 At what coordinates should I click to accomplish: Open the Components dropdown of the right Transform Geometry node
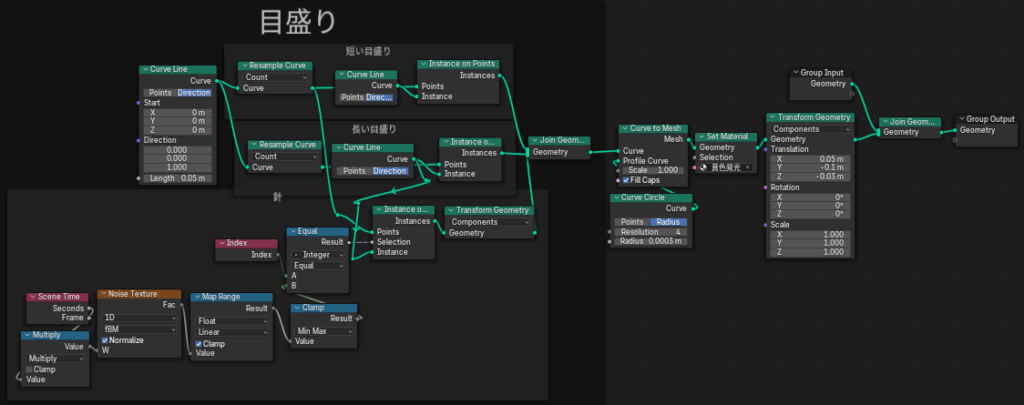pyautogui.click(x=810, y=129)
